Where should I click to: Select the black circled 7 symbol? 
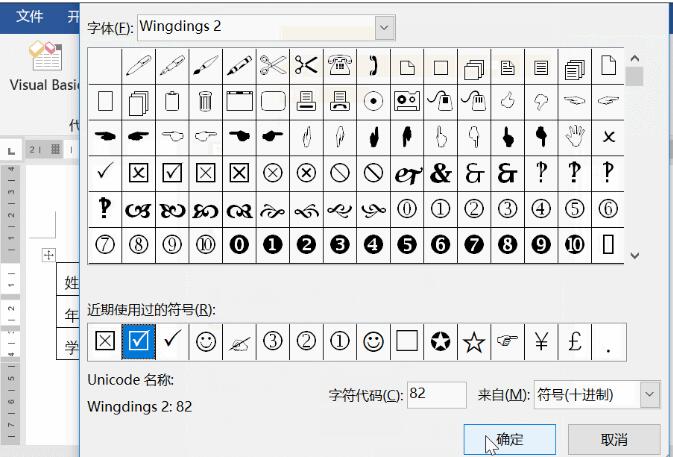(474, 245)
